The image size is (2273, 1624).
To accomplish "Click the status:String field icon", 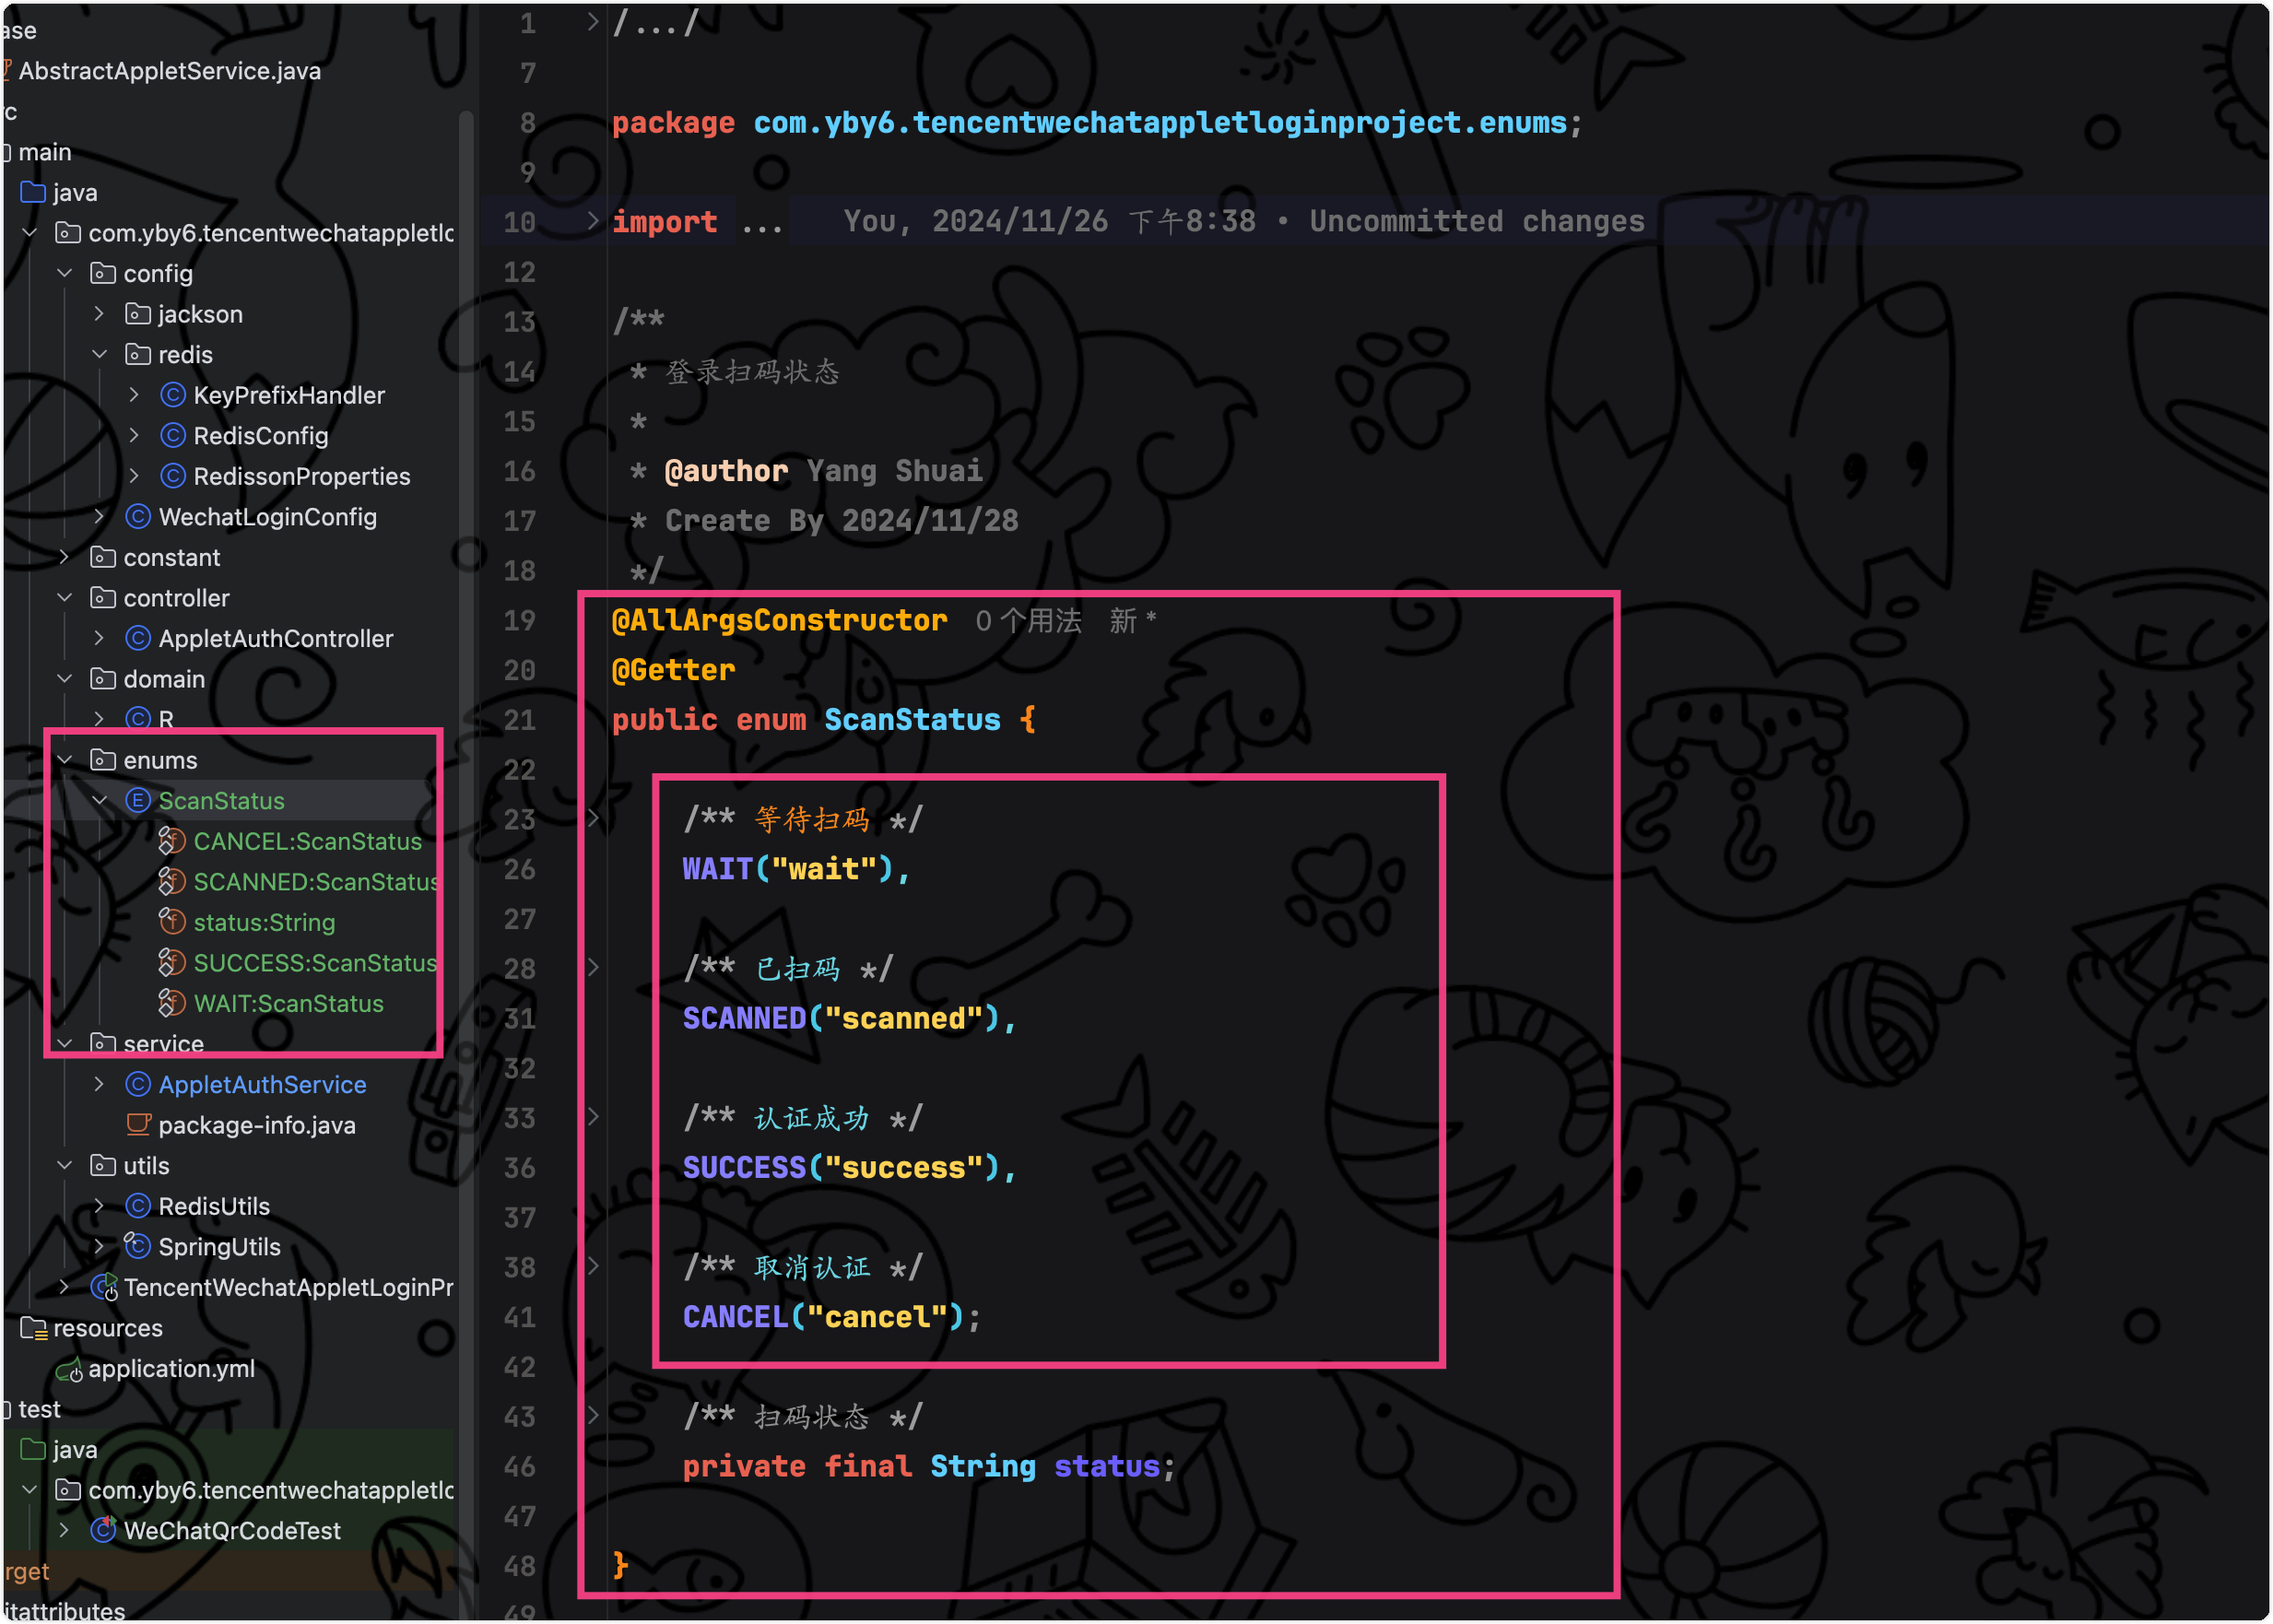I will pos(172,922).
